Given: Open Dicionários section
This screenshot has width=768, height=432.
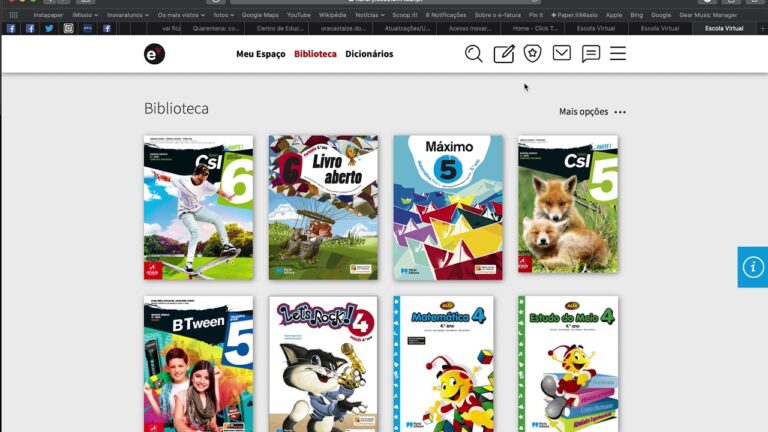Looking at the screenshot, I should coord(369,54).
